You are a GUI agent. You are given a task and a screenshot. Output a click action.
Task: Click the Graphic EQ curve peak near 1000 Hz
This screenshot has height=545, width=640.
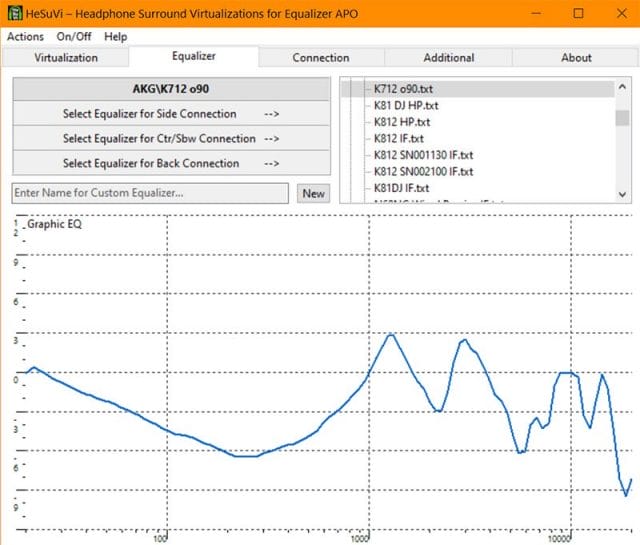coord(391,334)
